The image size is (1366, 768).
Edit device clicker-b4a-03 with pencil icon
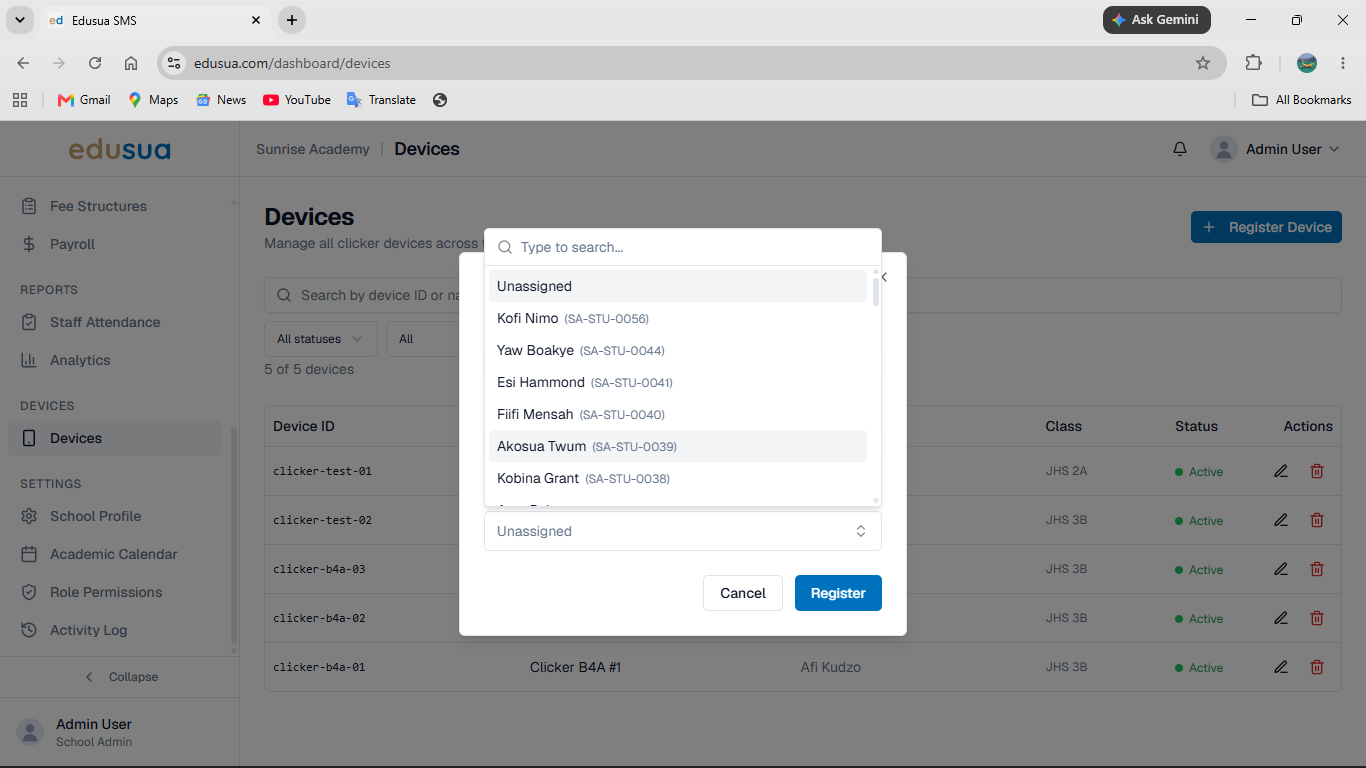pos(1281,569)
